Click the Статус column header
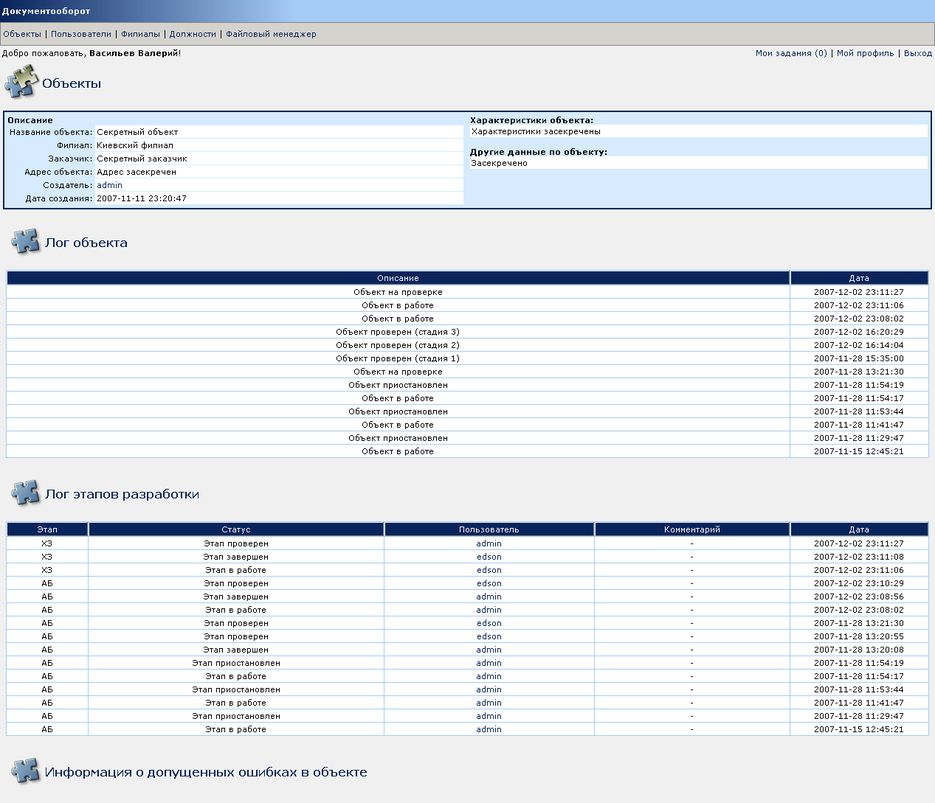The width and height of the screenshot is (935, 803). coord(236,529)
